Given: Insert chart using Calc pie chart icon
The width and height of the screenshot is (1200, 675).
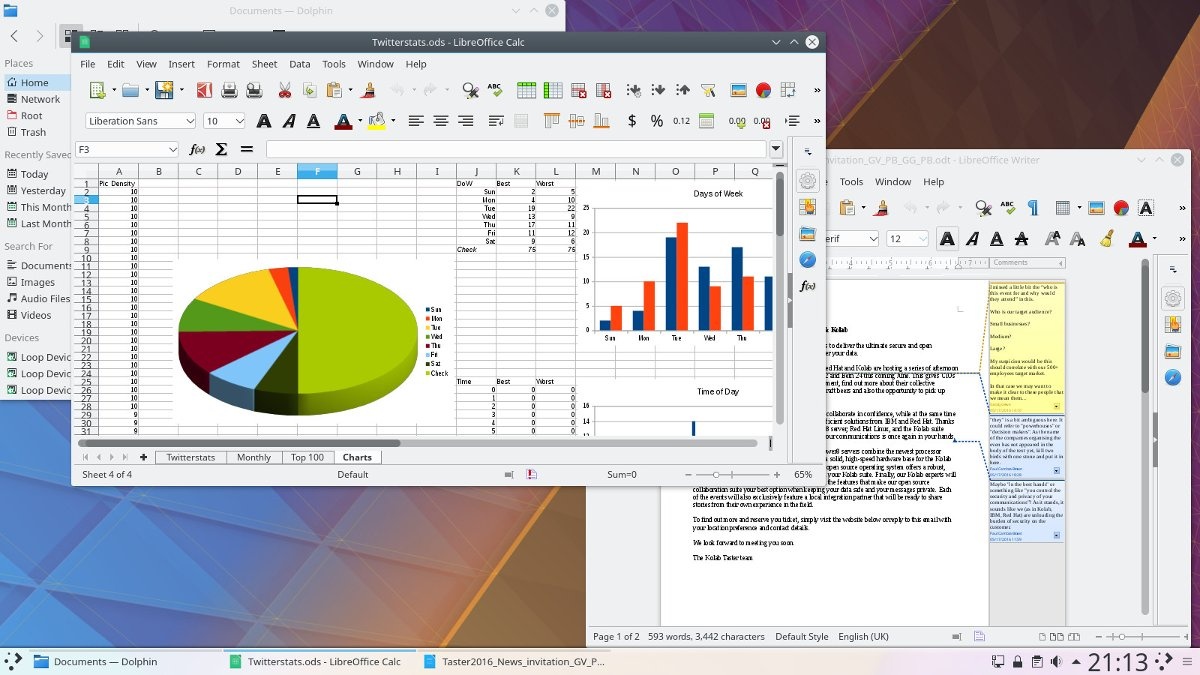Looking at the screenshot, I should click(763, 90).
